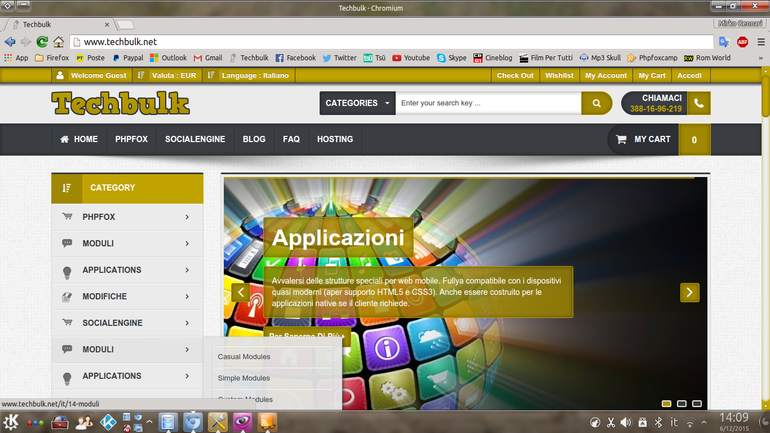The height and width of the screenshot is (433, 770).
Task: Reload the Techbulk page
Action: click(x=42, y=42)
